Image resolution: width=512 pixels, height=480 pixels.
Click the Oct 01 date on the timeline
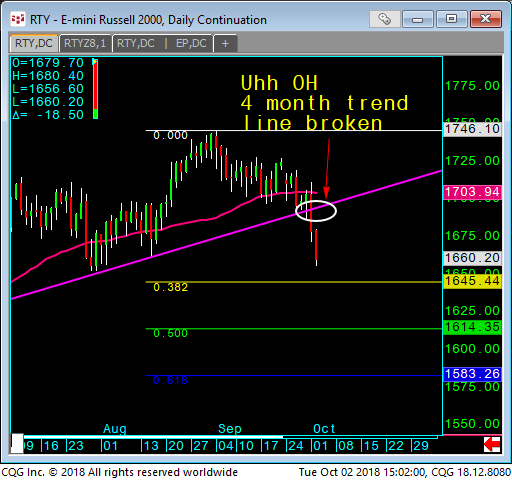tap(320, 446)
